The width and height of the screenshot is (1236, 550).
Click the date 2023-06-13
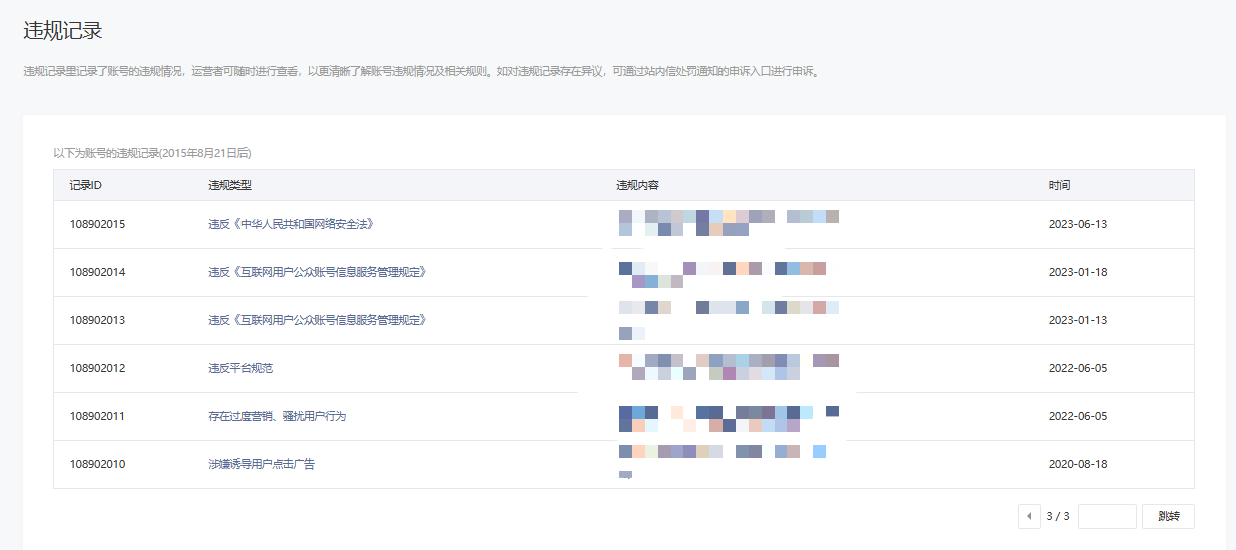pos(1077,224)
